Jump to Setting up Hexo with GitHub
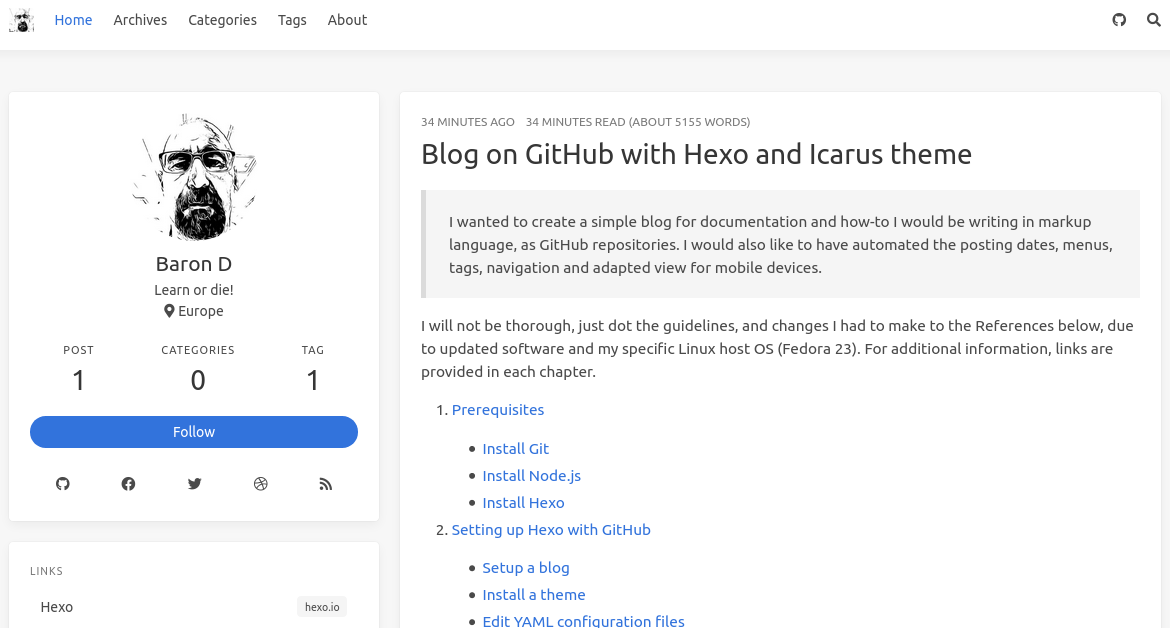This screenshot has width=1170, height=628. click(551, 530)
